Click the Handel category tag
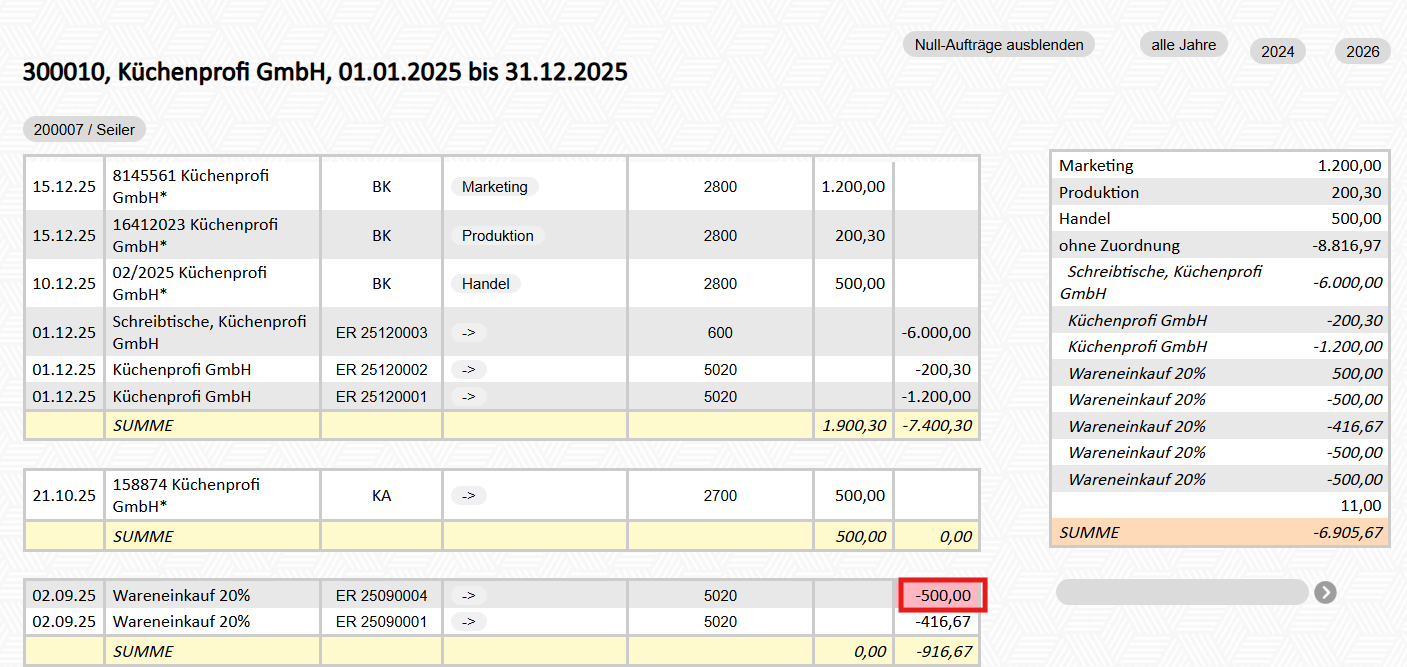This screenshot has width=1407, height=667. [x=485, y=284]
